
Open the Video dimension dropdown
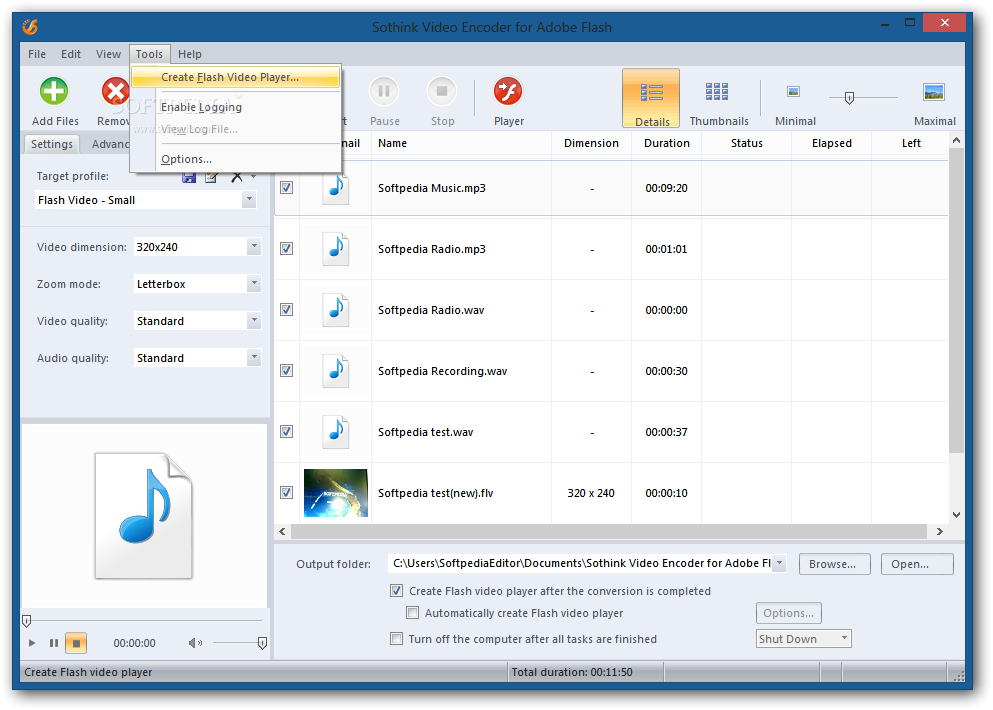pos(254,246)
